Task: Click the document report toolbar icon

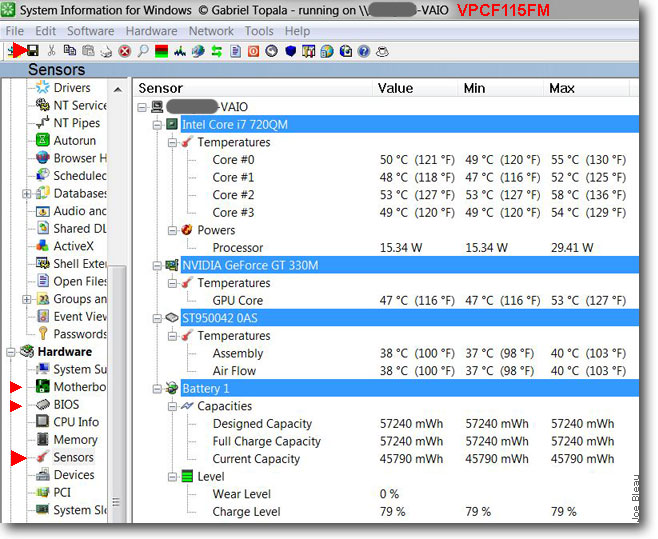Action: [235, 52]
